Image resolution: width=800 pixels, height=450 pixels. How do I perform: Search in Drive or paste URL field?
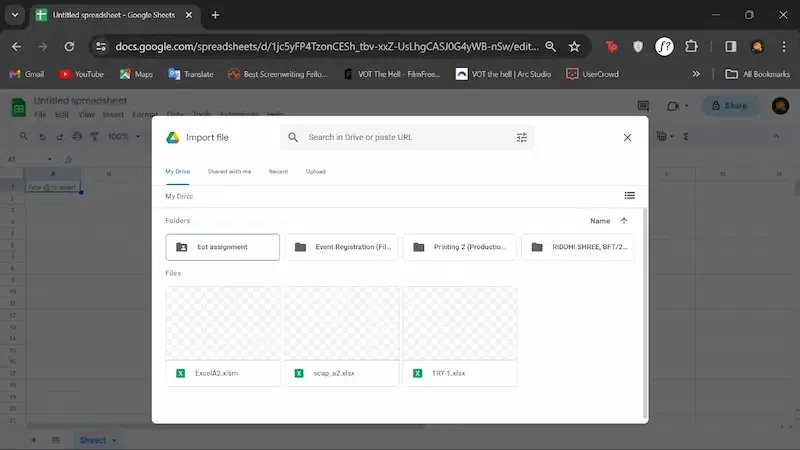(x=407, y=137)
